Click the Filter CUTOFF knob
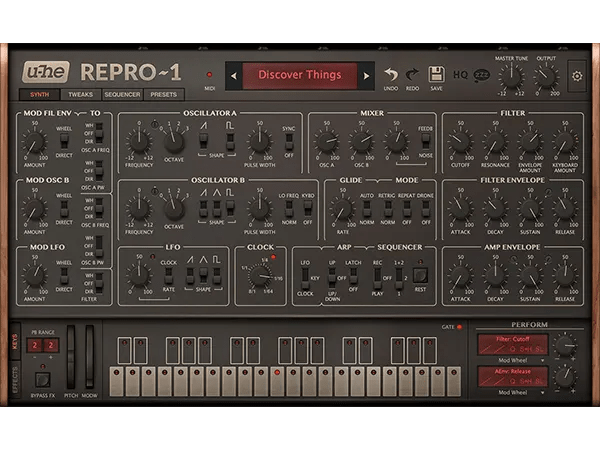 460,142
